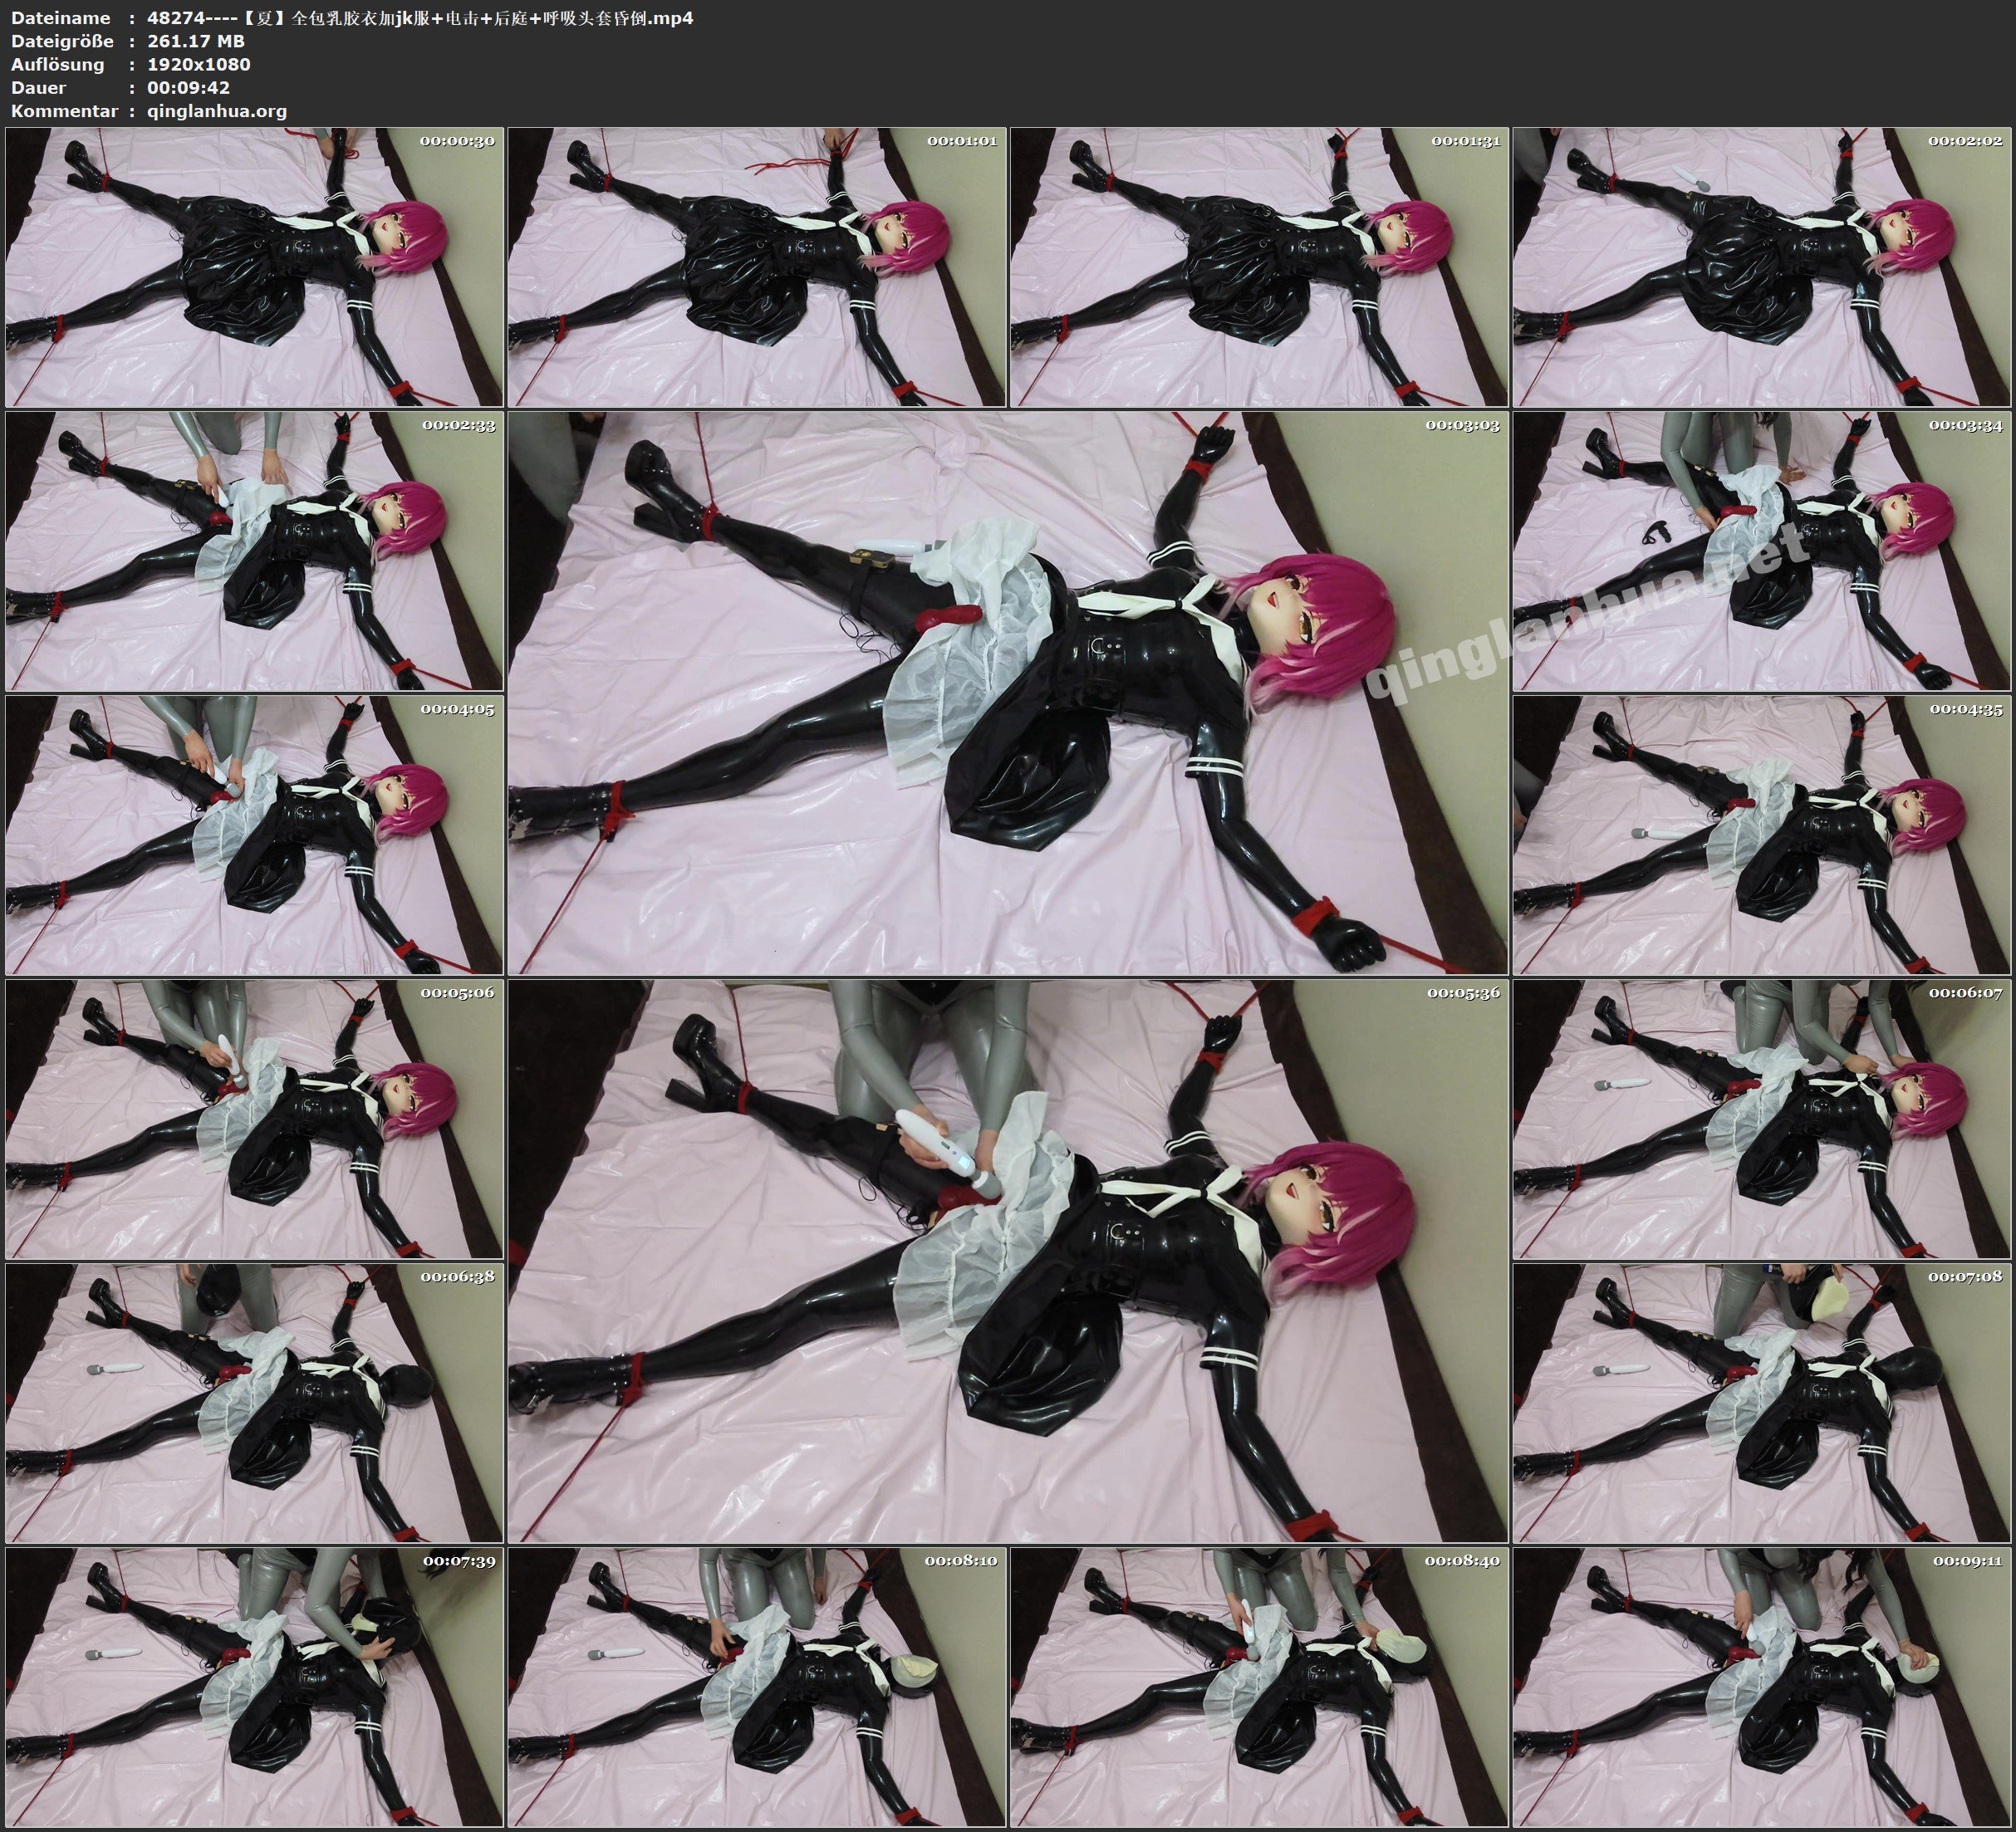Select the 00:07:39 frame

(254, 1687)
